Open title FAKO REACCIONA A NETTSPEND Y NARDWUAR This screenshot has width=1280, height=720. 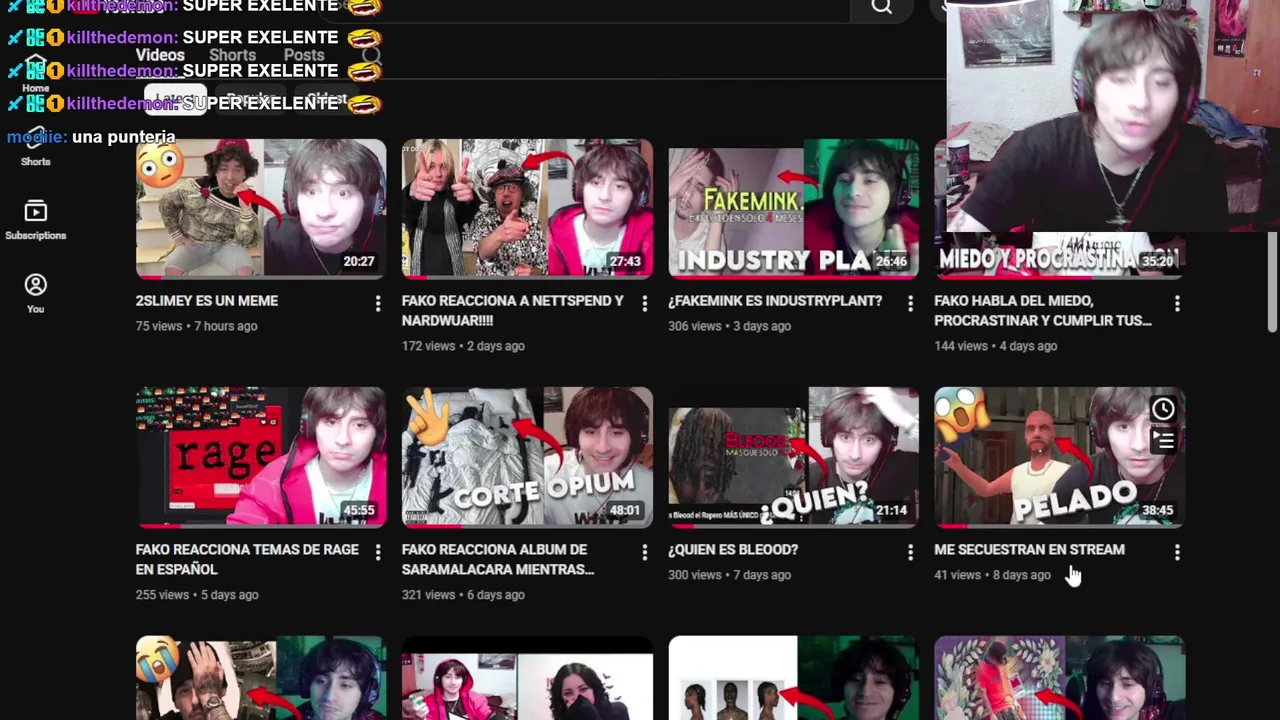(x=512, y=310)
